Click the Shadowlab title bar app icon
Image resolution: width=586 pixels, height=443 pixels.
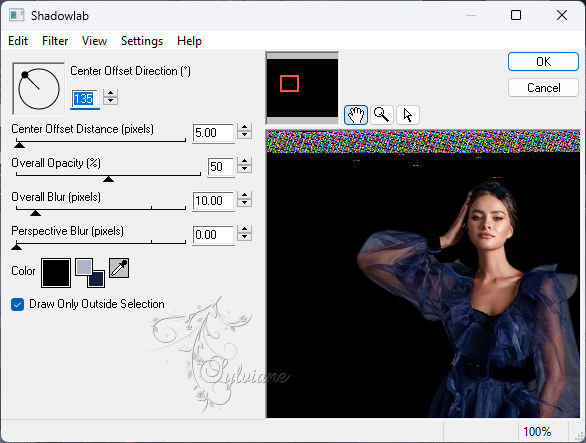17,15
